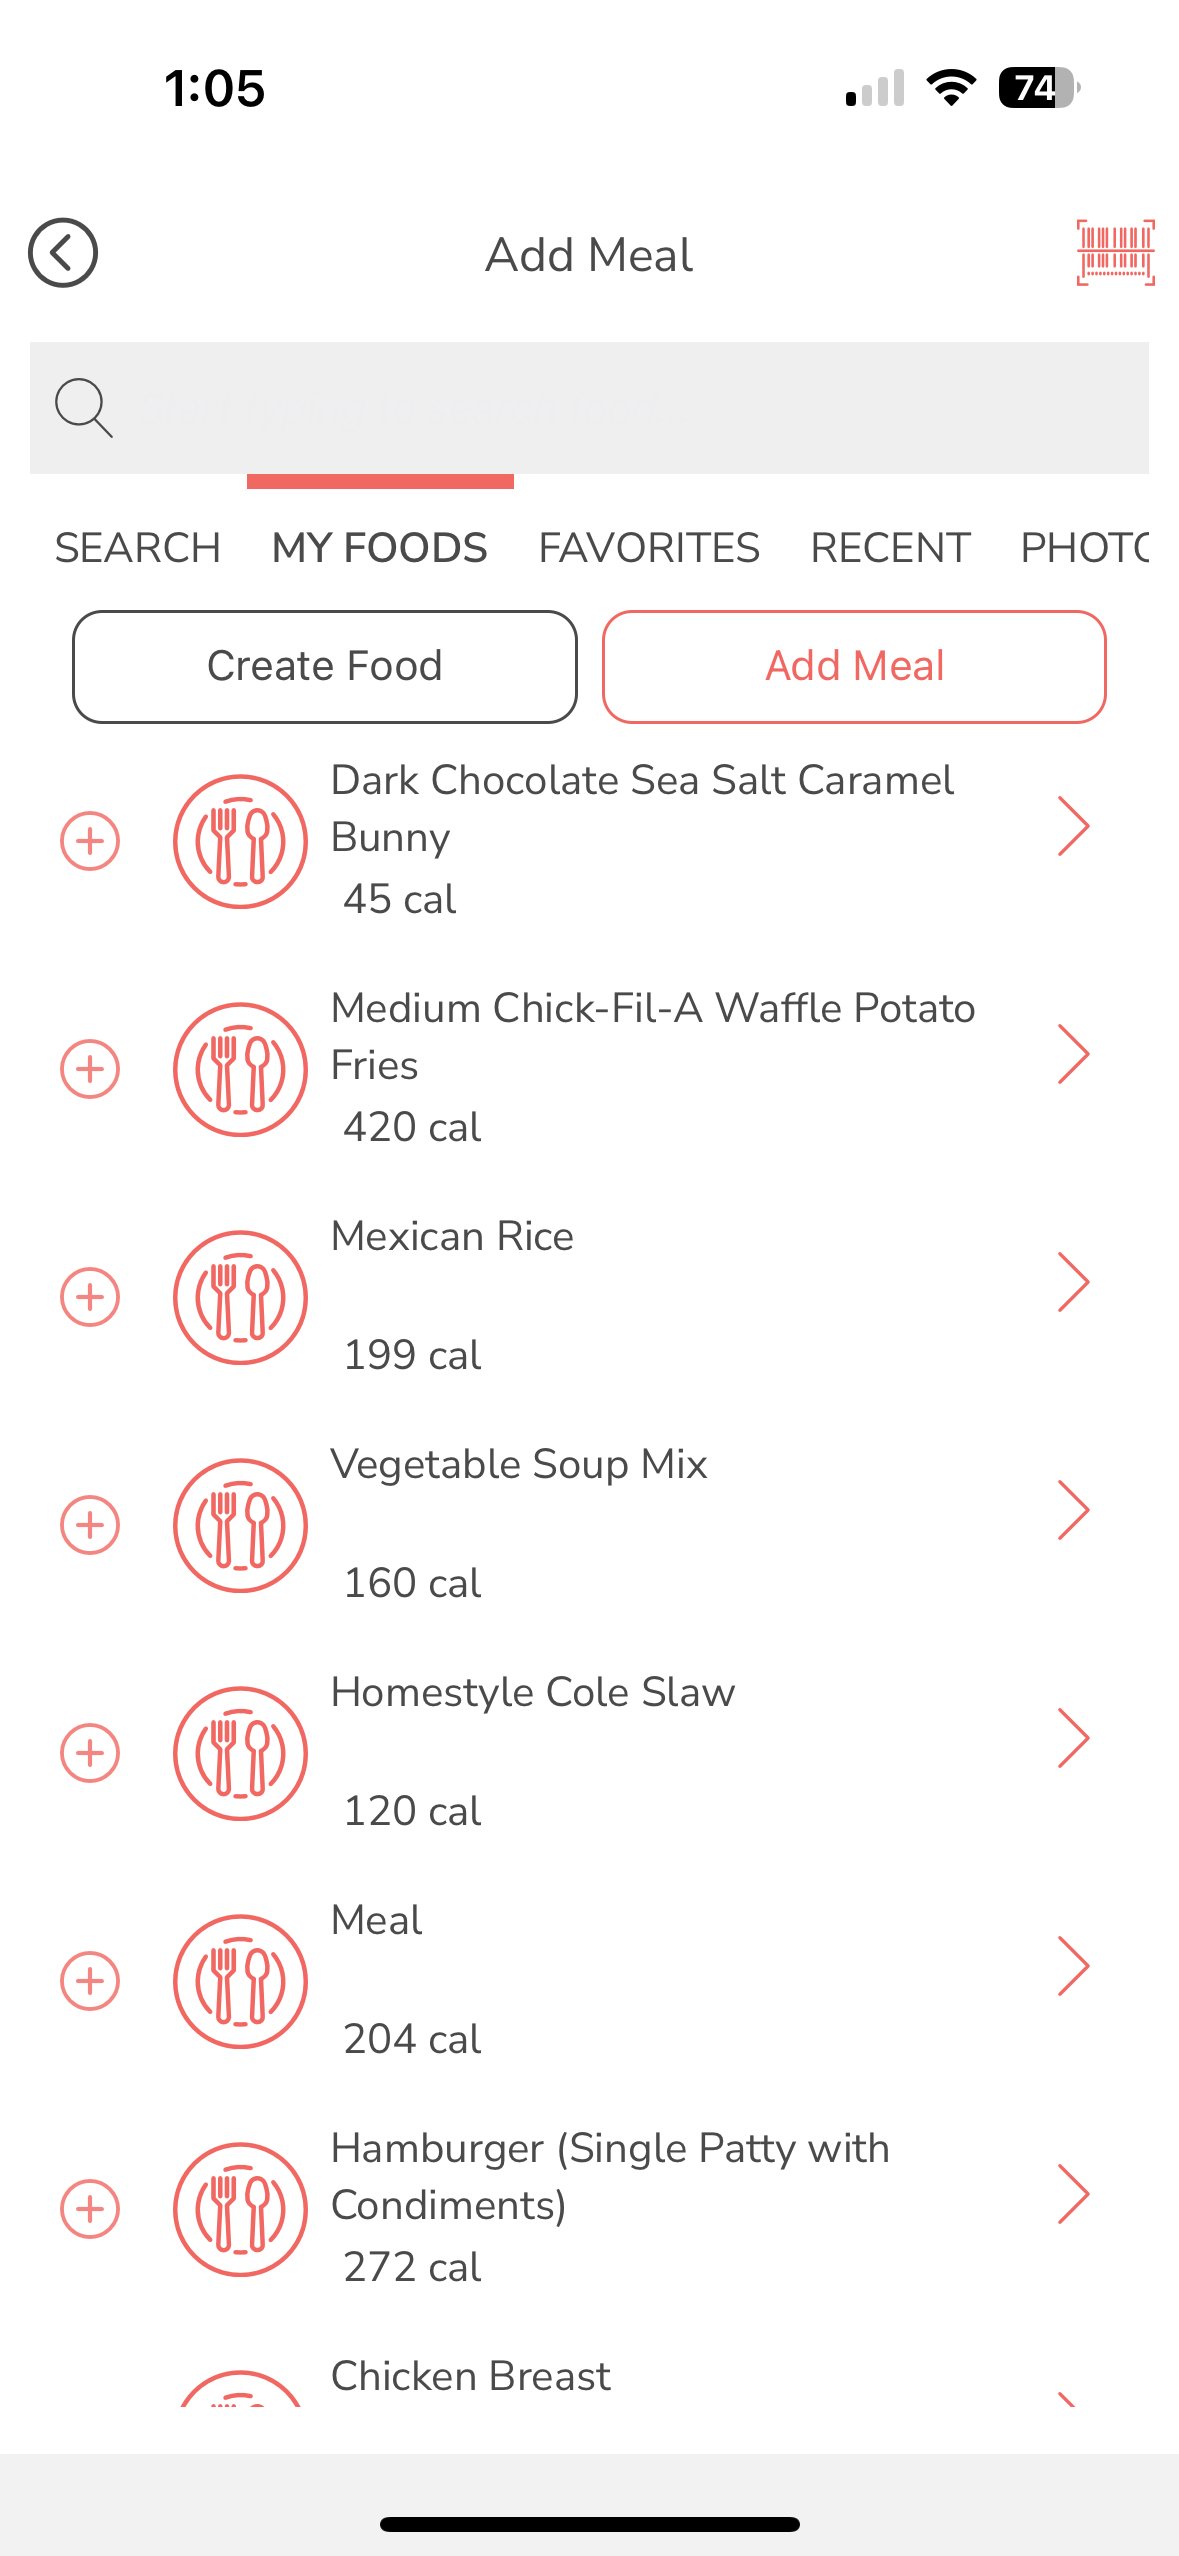Open Vegetable Soup Mix details arrow

tap(1072, 1511)
